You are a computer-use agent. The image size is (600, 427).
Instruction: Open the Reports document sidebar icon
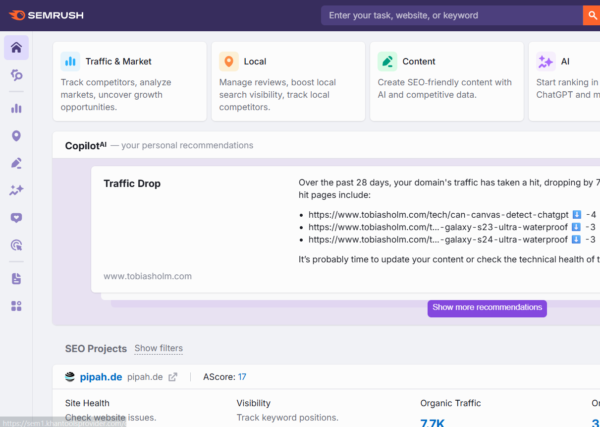click(x=16, y=279)
